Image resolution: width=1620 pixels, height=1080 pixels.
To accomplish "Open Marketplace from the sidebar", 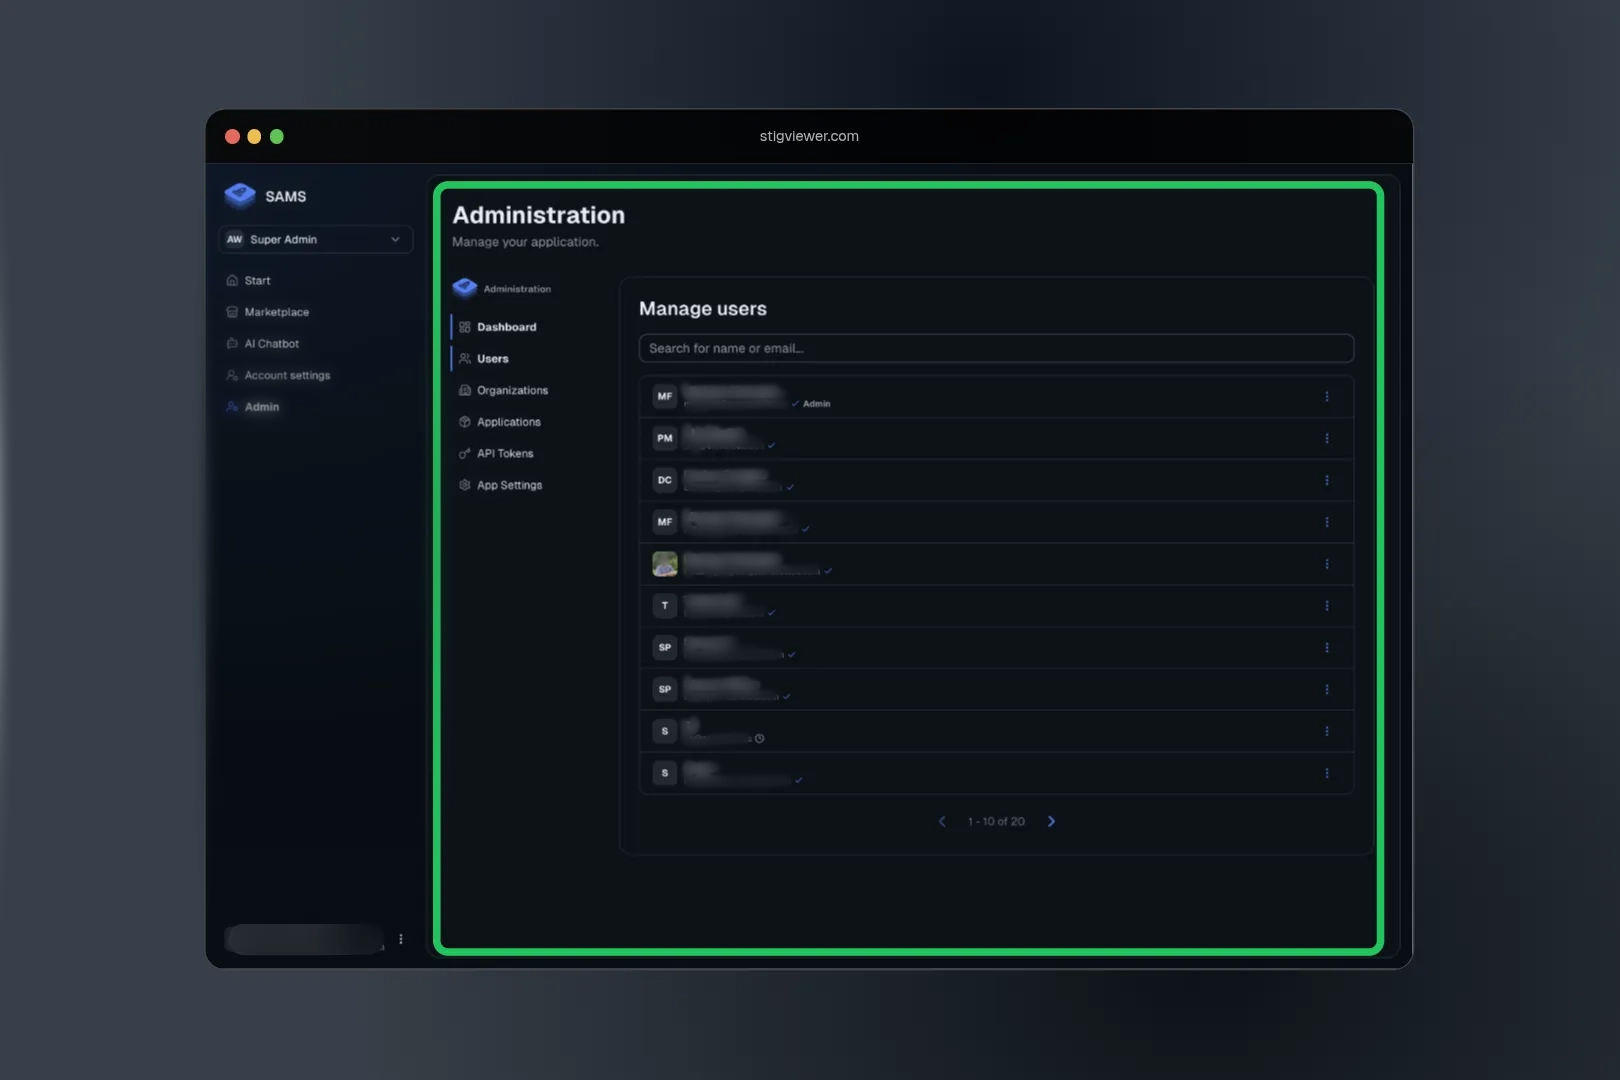I will [x=276, y=312].
